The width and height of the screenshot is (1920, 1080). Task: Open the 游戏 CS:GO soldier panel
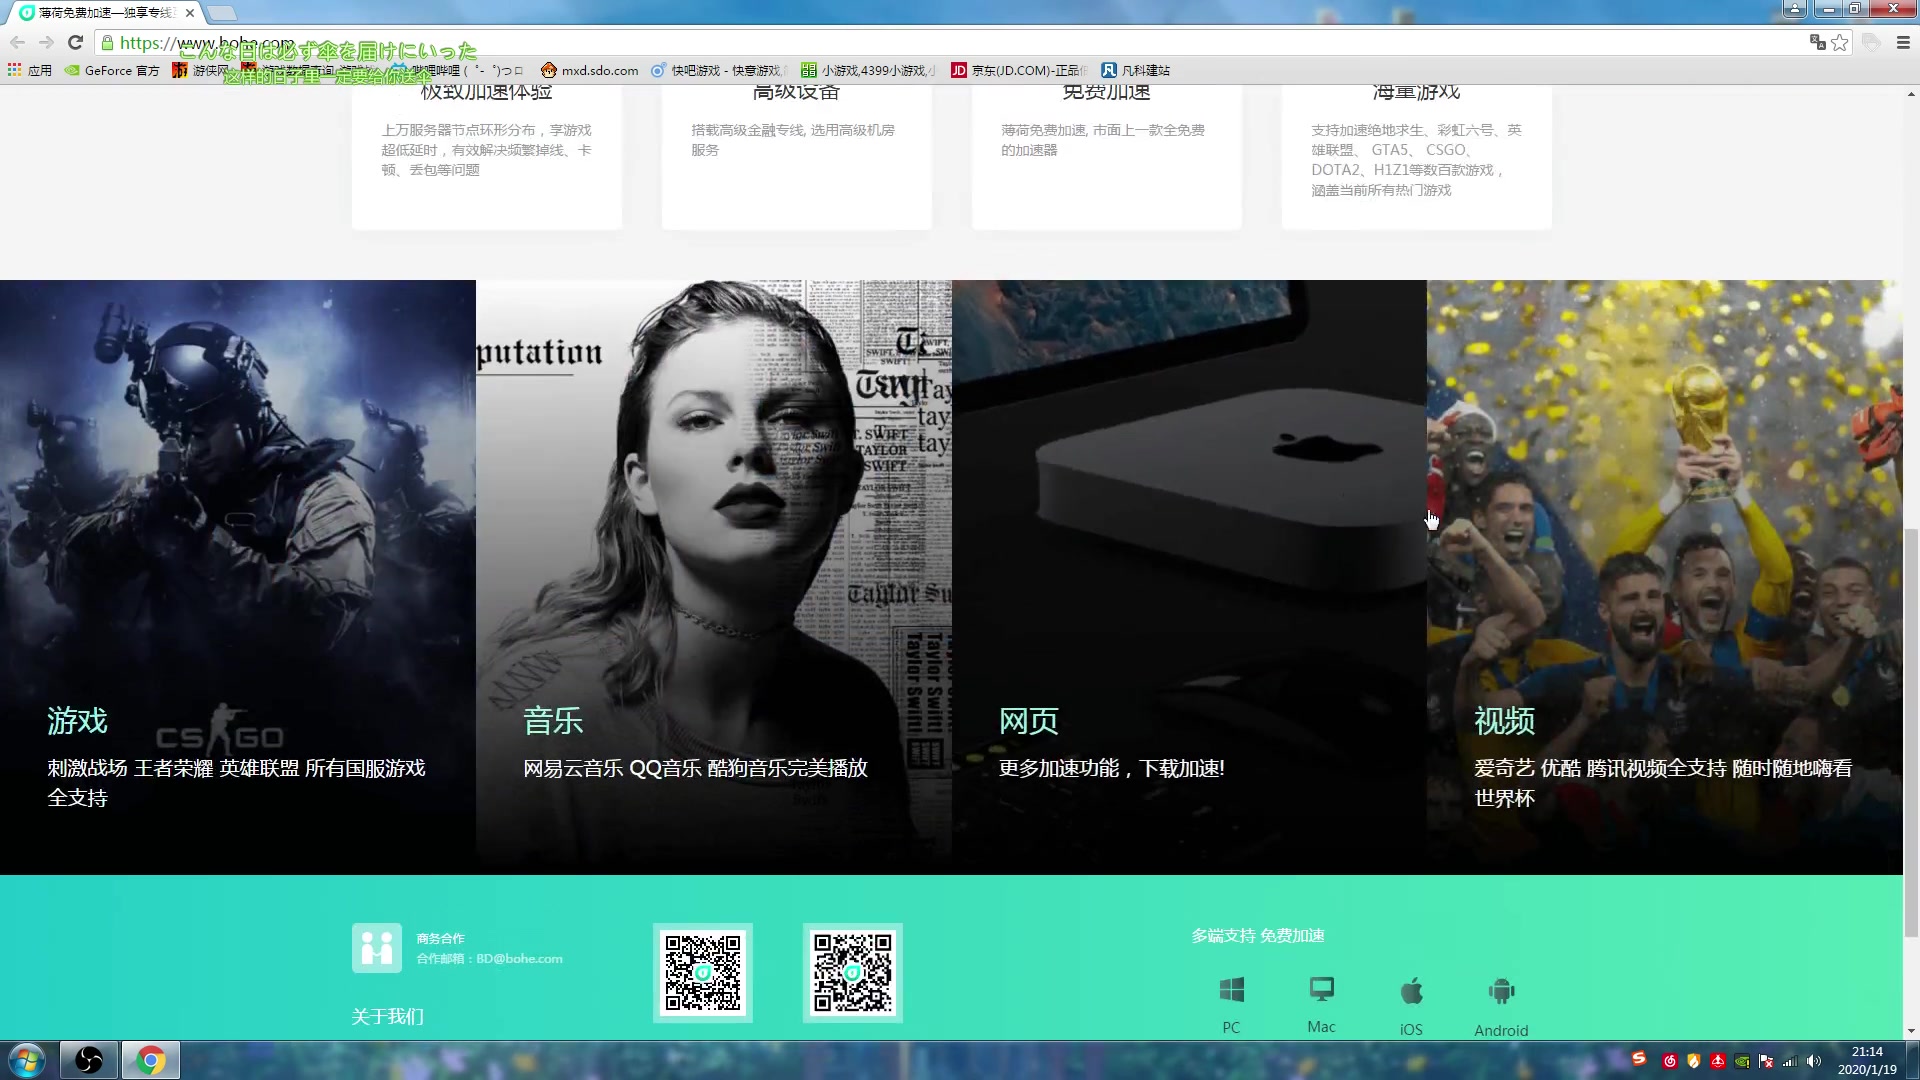coord(238,577)
